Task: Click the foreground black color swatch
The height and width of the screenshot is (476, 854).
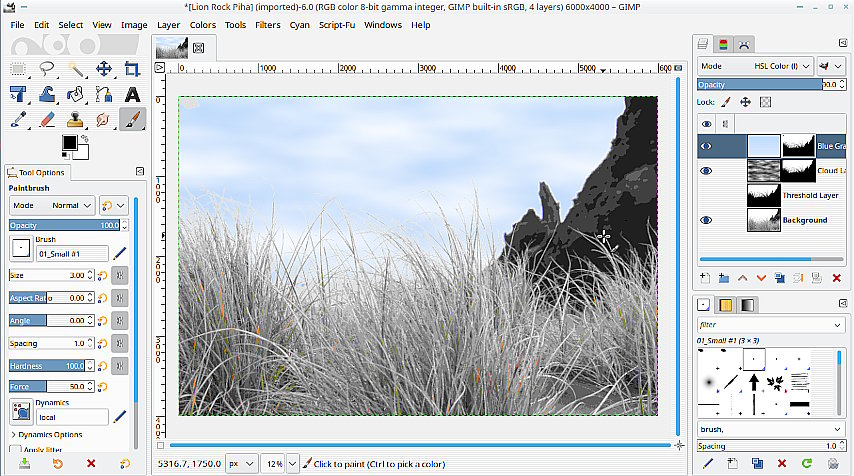Action: [69, 142]
